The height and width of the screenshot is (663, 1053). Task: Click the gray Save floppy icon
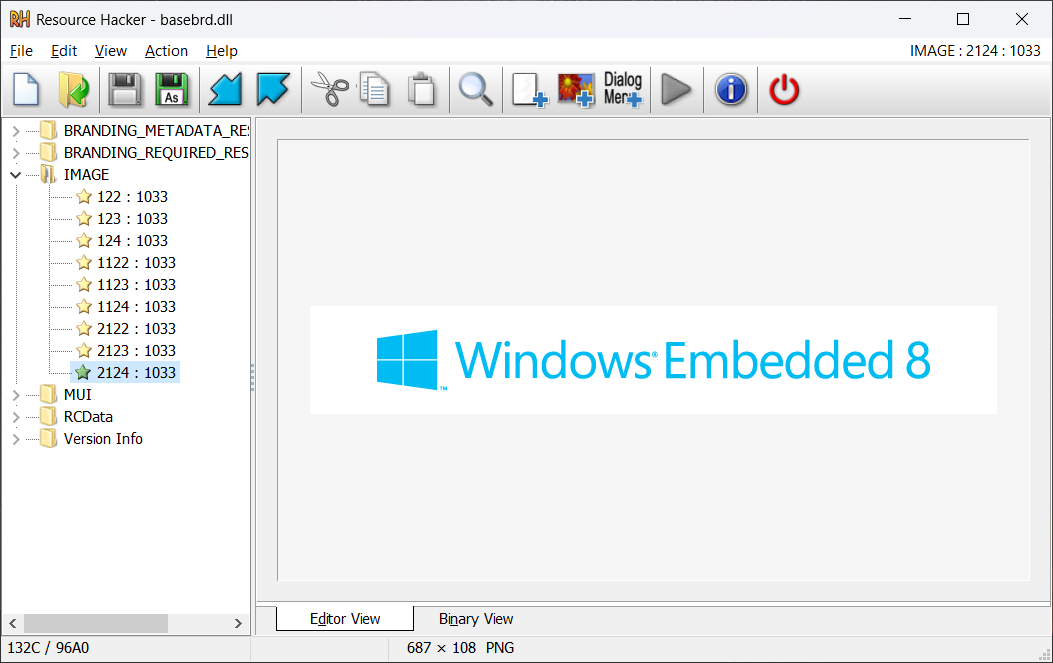[125, 89]
